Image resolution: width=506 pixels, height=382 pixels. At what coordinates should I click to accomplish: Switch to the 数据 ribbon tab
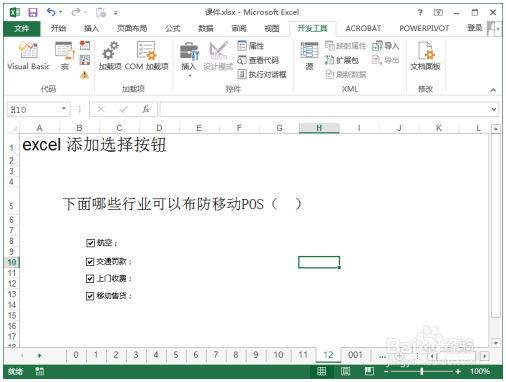(x=206, y=29)
